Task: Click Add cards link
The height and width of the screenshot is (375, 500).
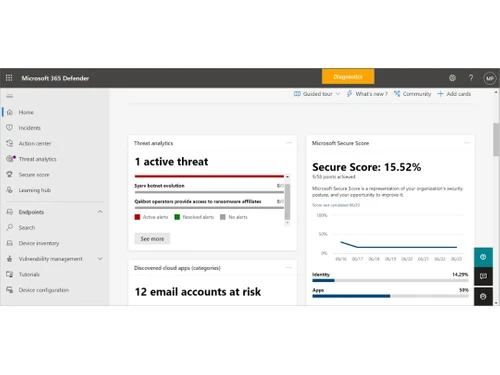Action: pyautogui.click(x=459, y=94)
